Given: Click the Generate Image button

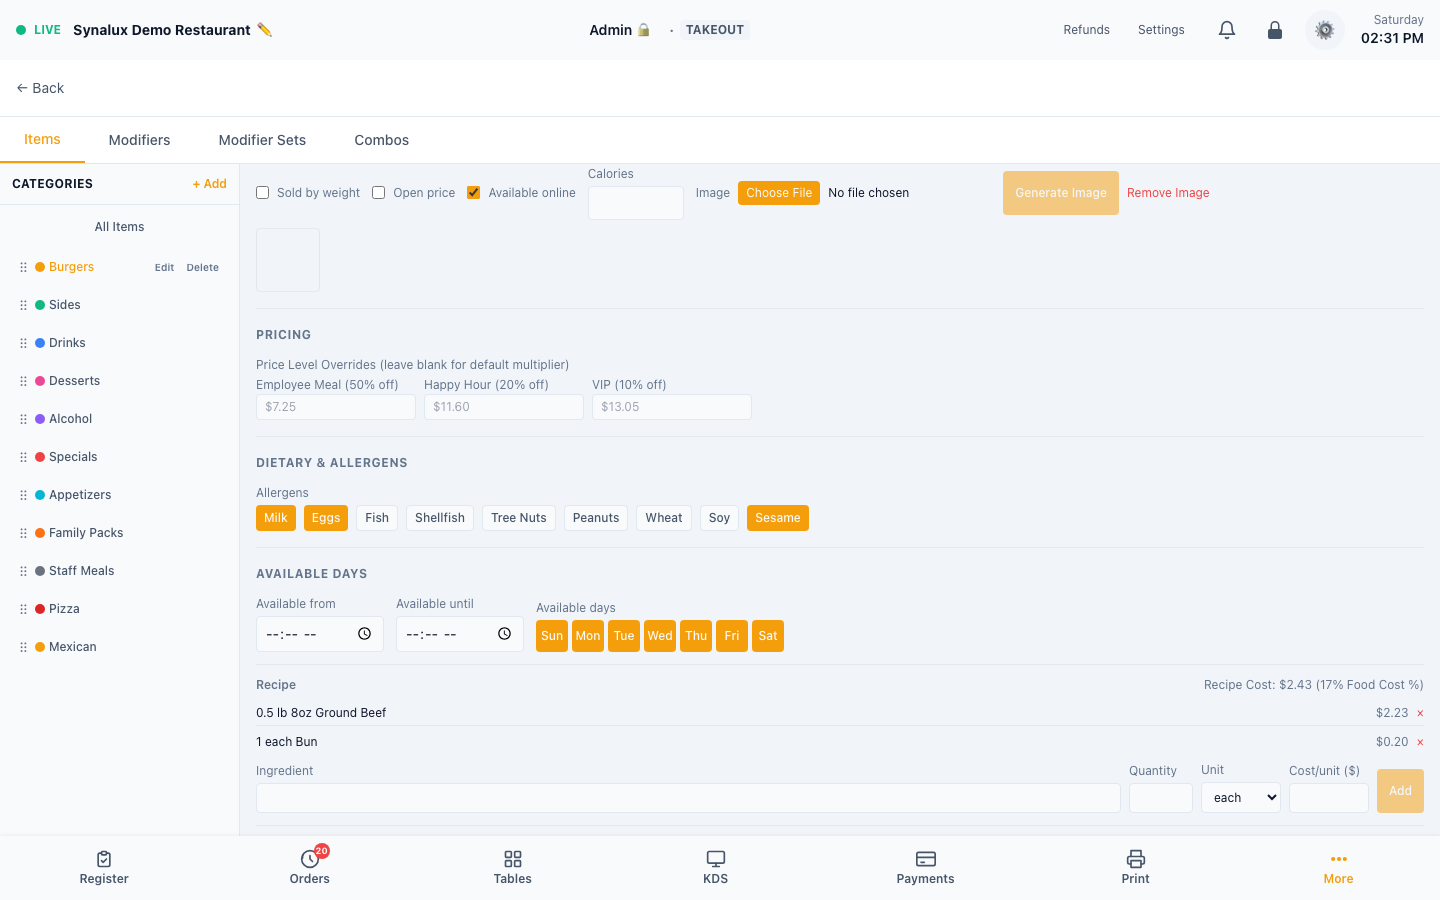Looking at the screenshot, I should [1061, 193].
